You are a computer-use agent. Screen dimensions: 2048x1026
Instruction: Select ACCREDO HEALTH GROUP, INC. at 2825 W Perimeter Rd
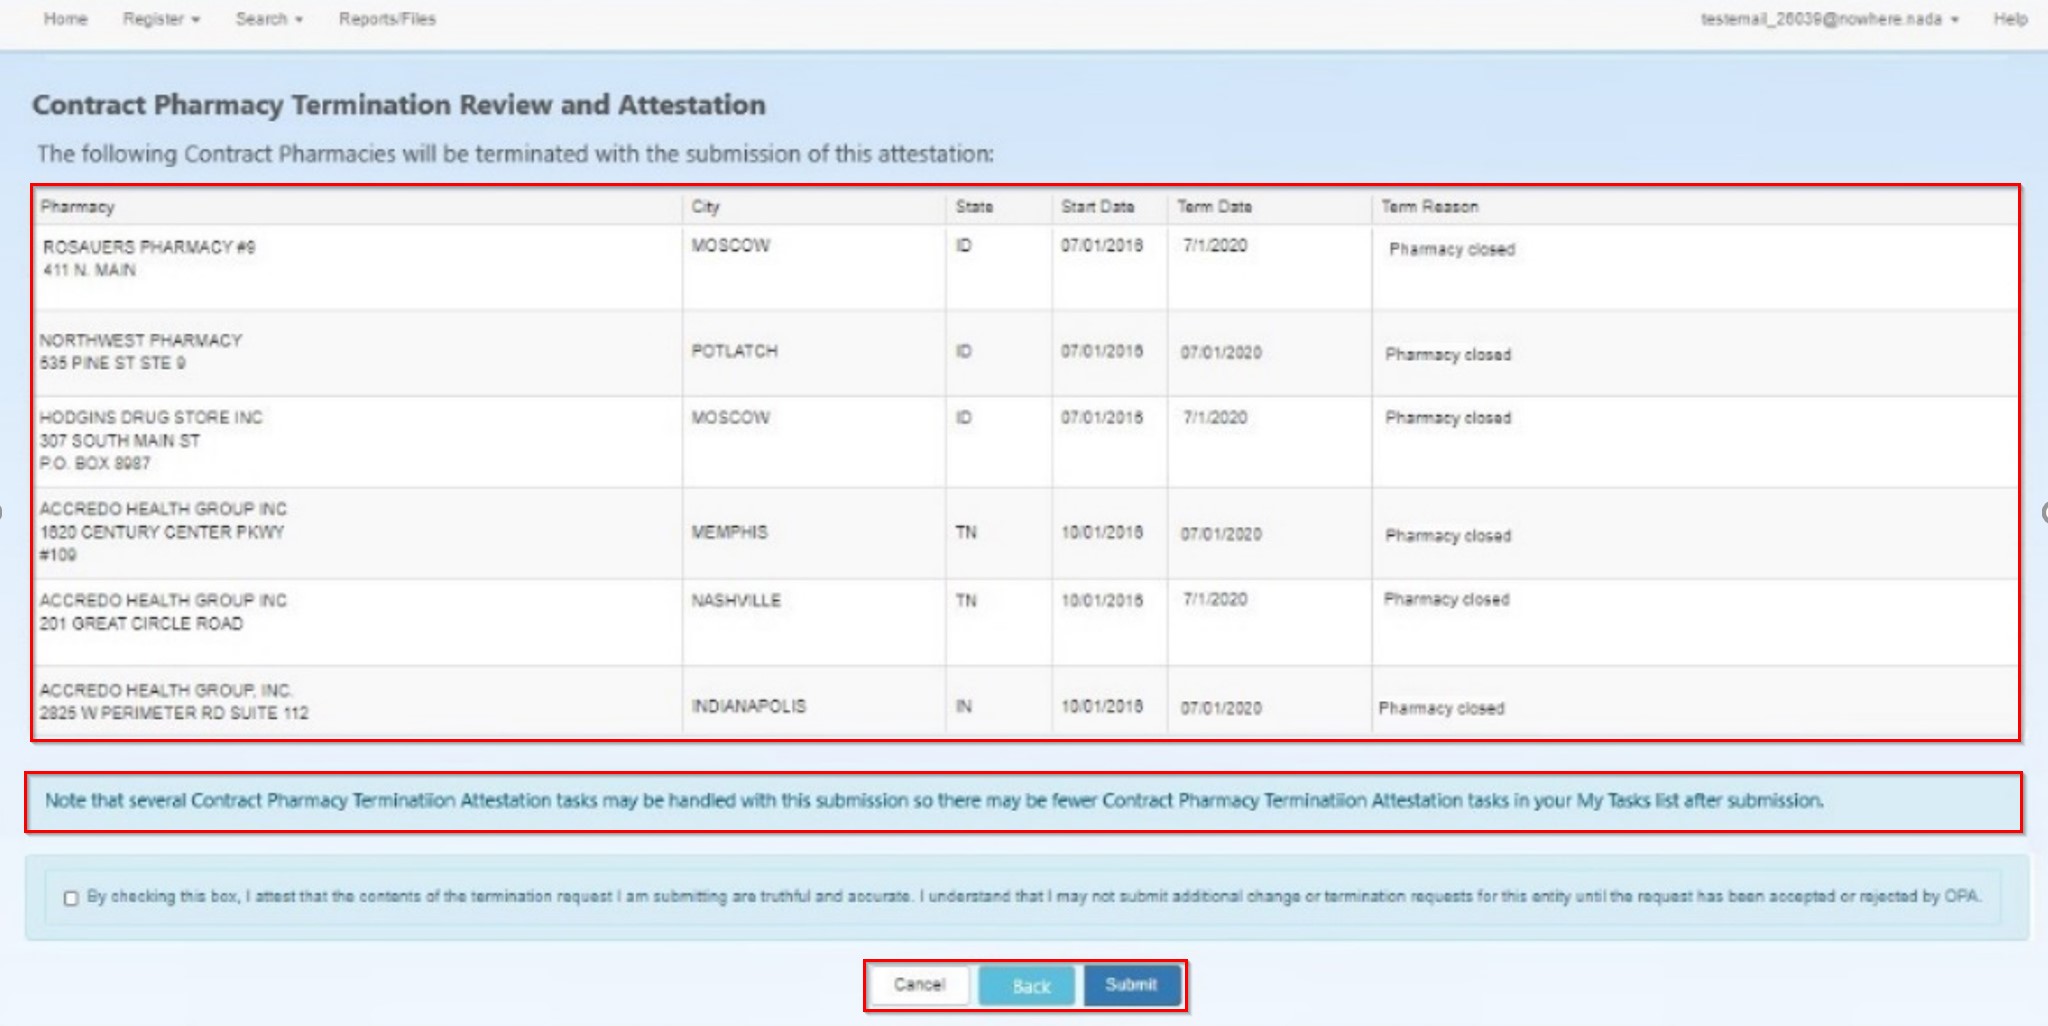coord(166,690)
